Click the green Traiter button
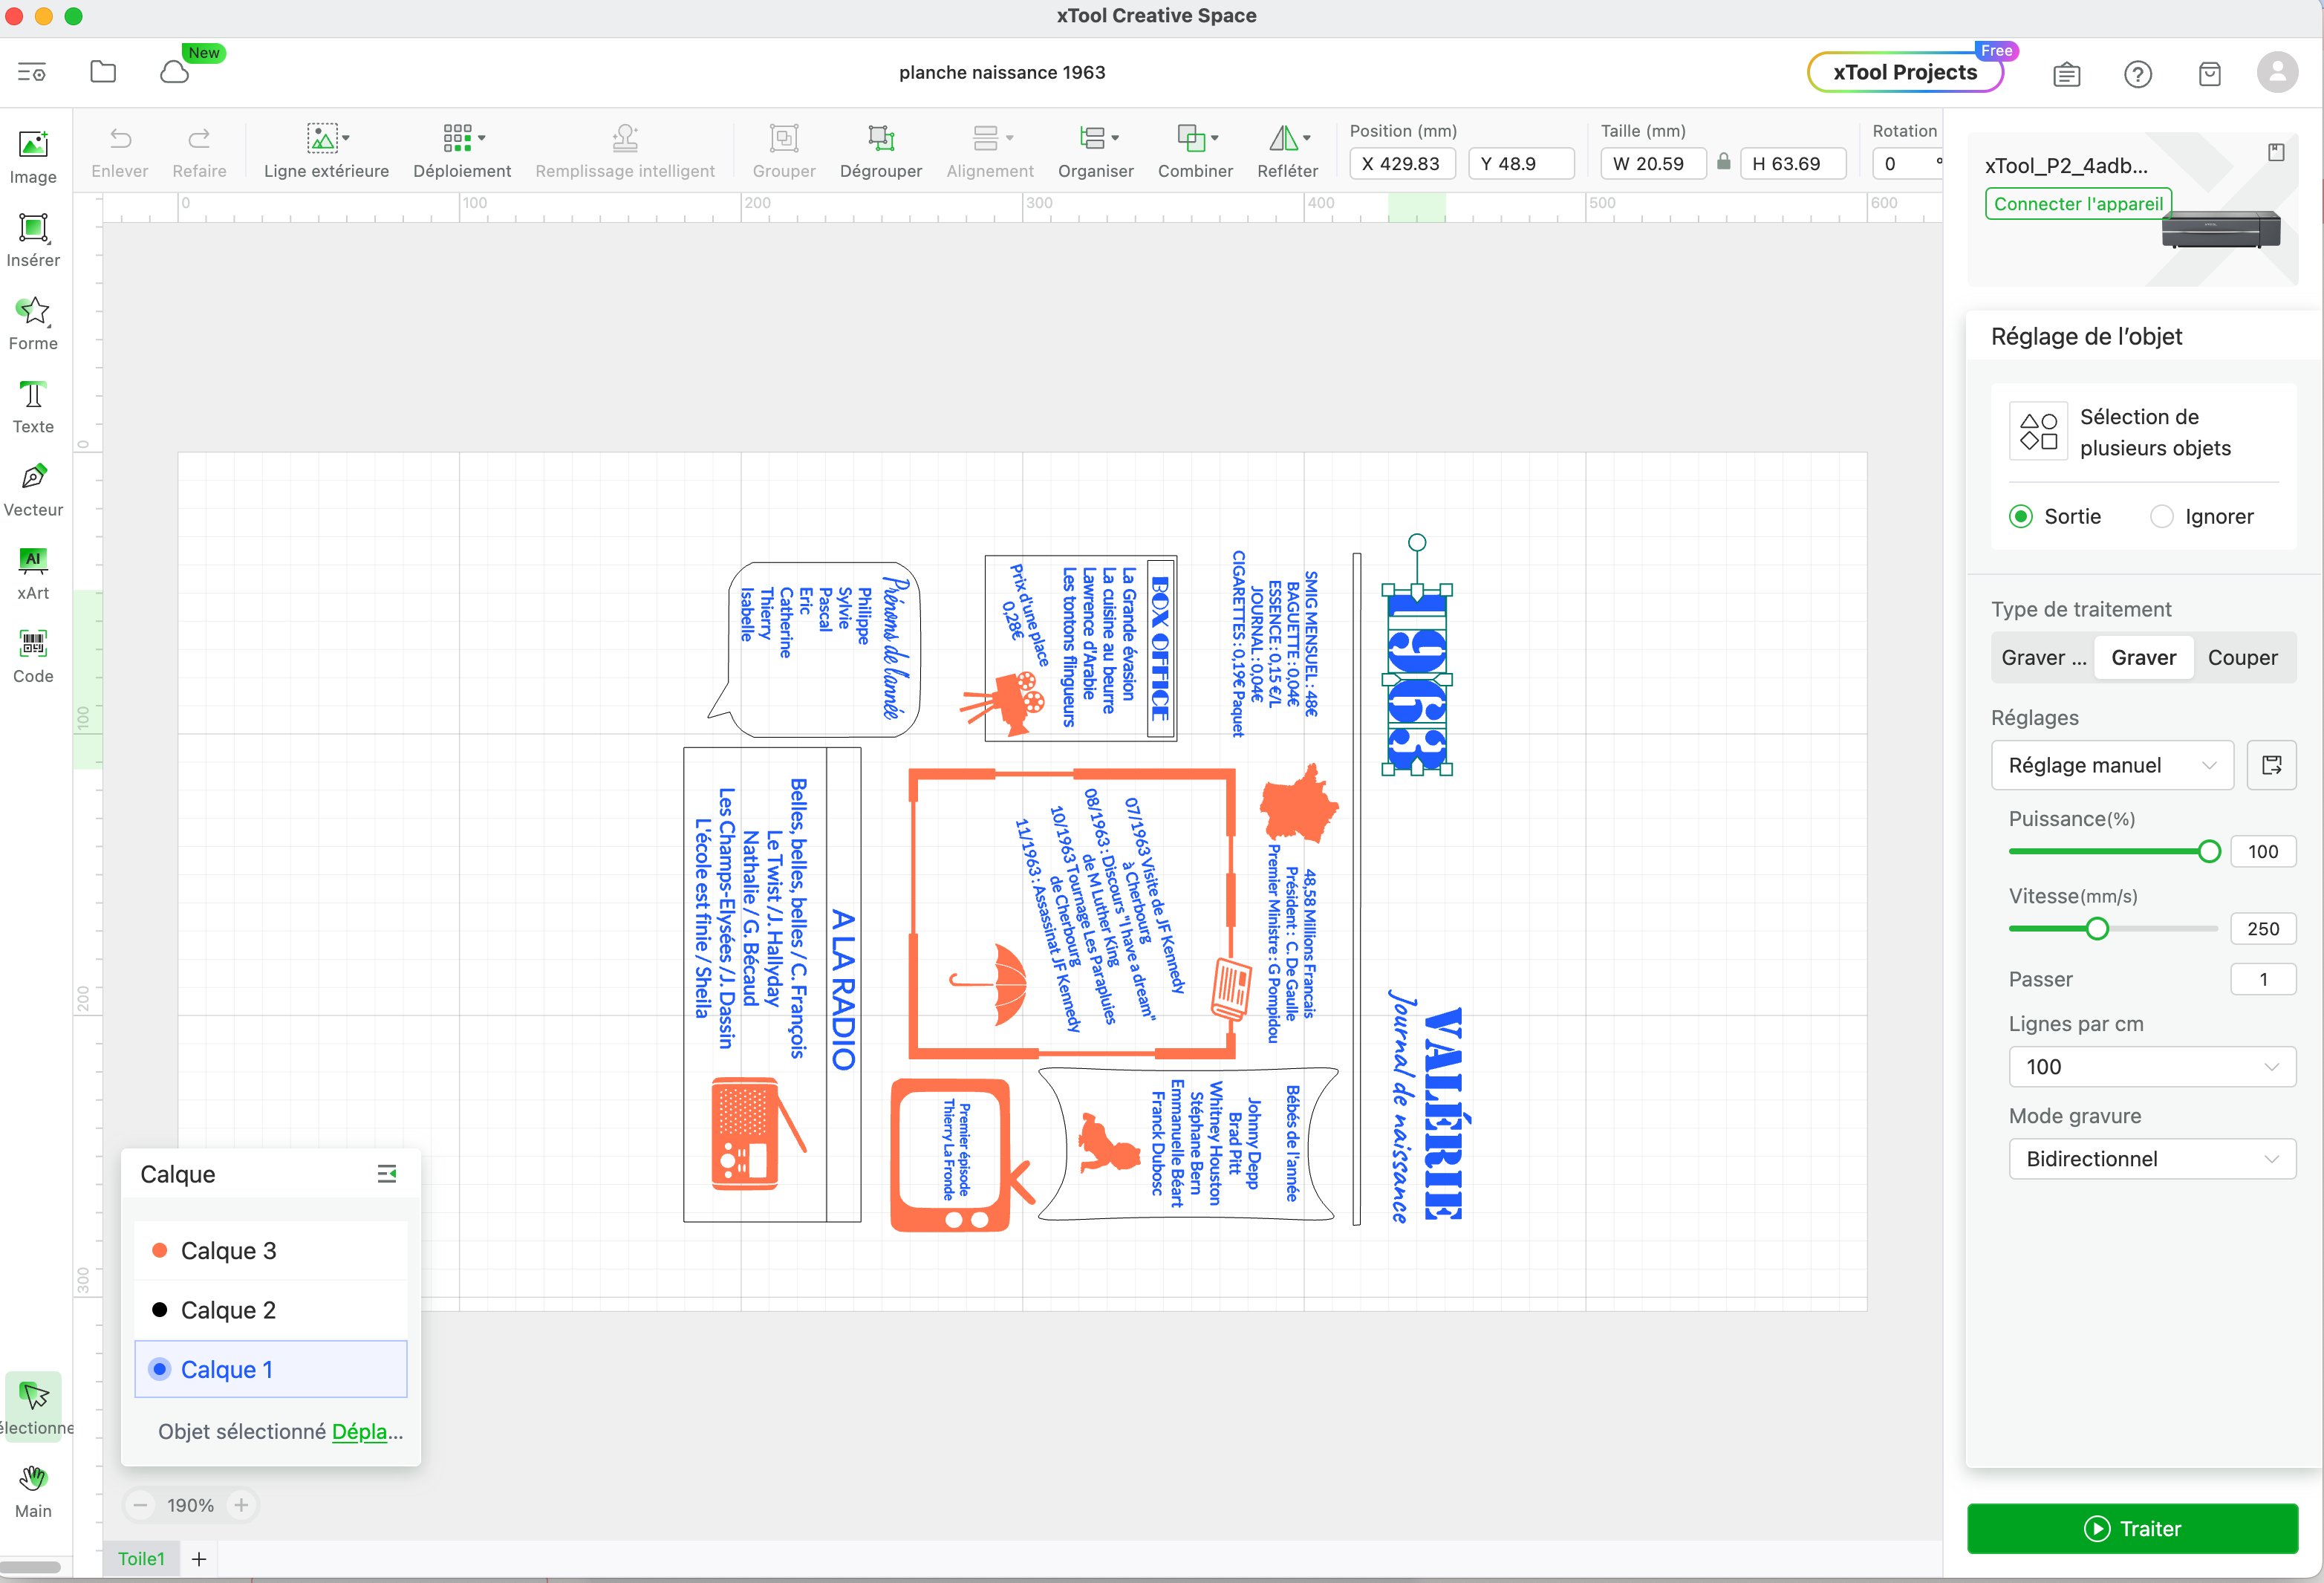The image size is (2324, 1583). [x=2132, y=1528]
